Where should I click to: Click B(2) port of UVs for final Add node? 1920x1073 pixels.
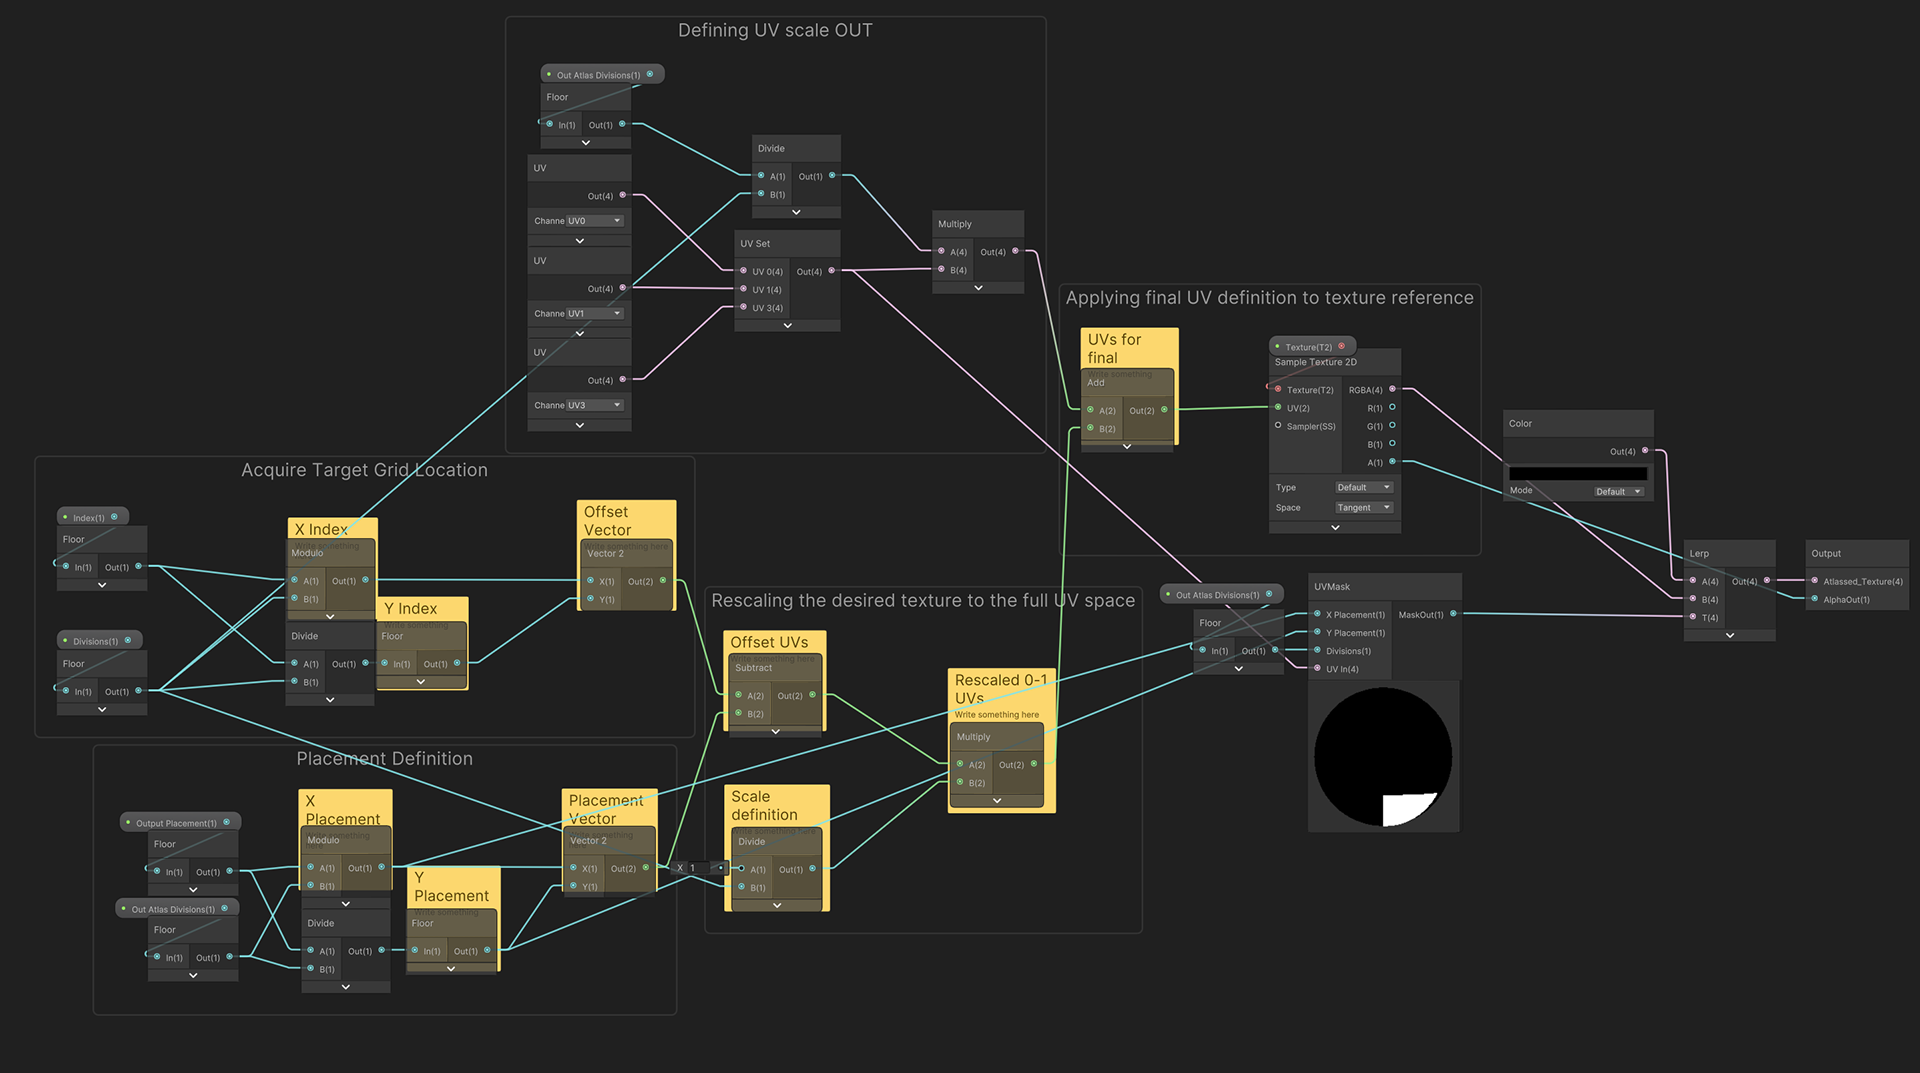point(1090,428)
